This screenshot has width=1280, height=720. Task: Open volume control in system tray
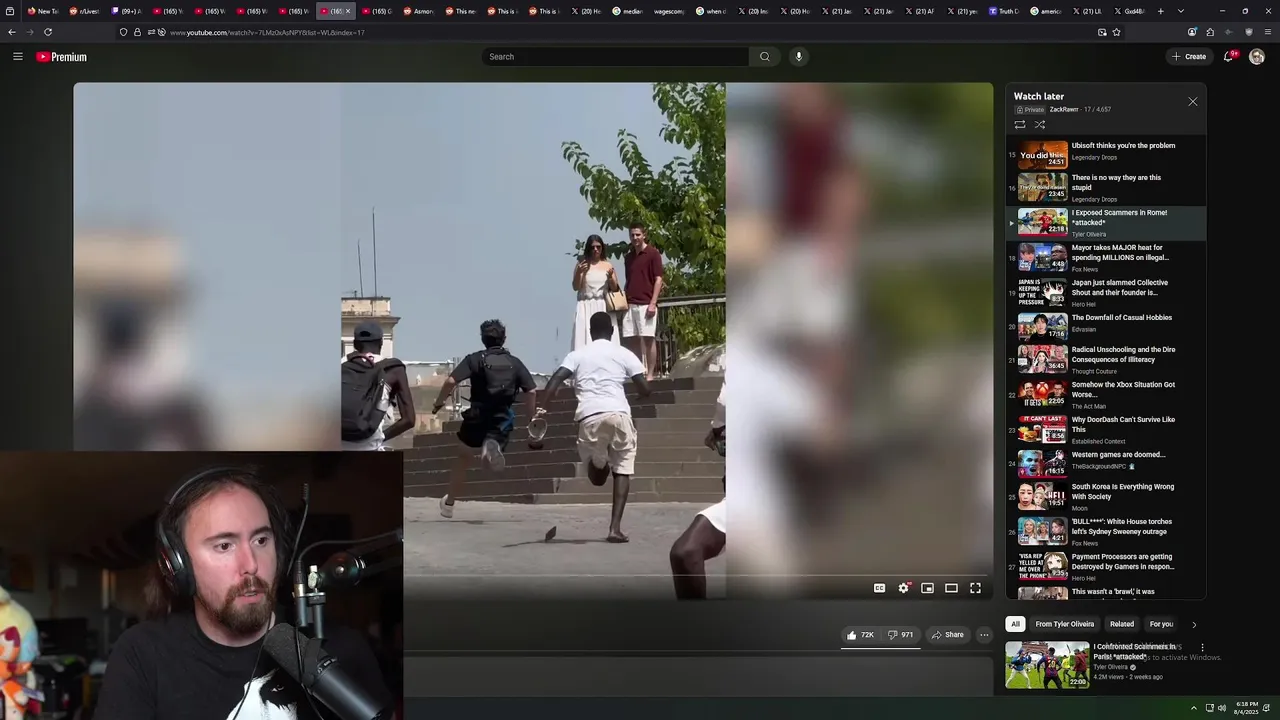[x=1222, y=708]
